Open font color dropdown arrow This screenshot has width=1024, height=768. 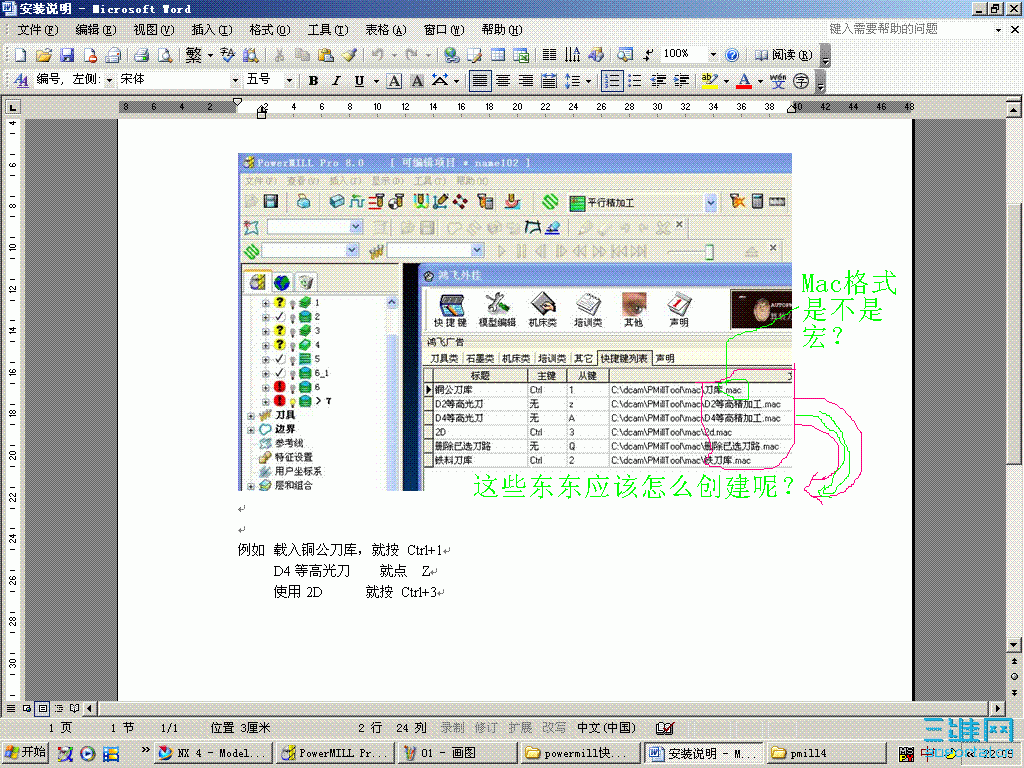[760, 81]
